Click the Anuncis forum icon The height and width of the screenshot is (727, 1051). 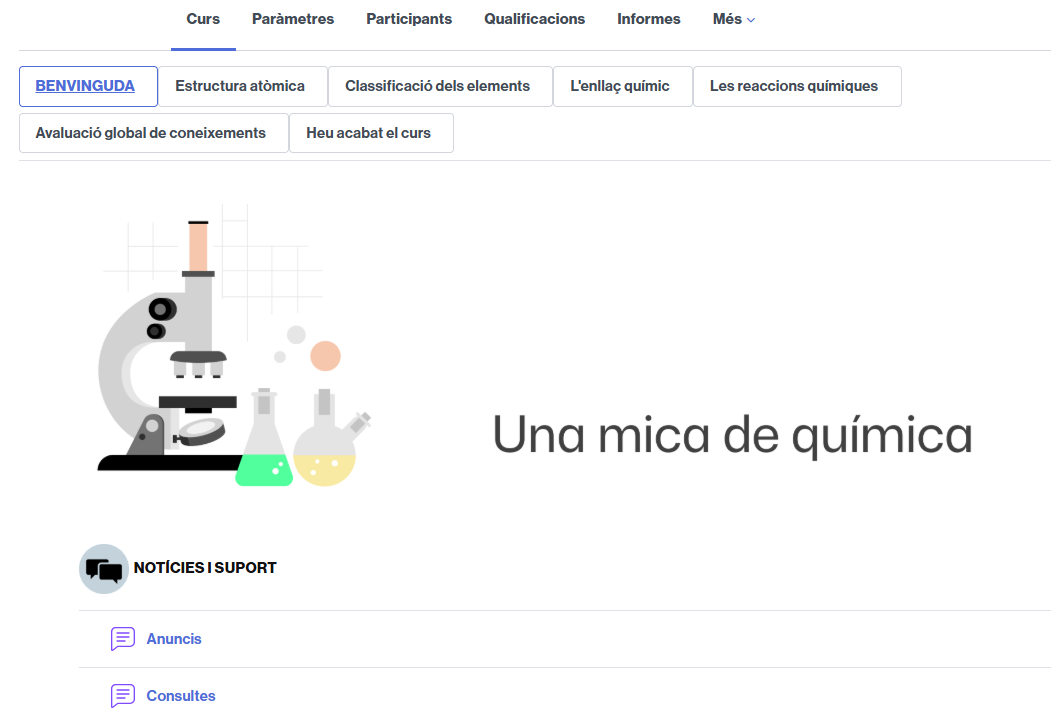tap(123, 639)
